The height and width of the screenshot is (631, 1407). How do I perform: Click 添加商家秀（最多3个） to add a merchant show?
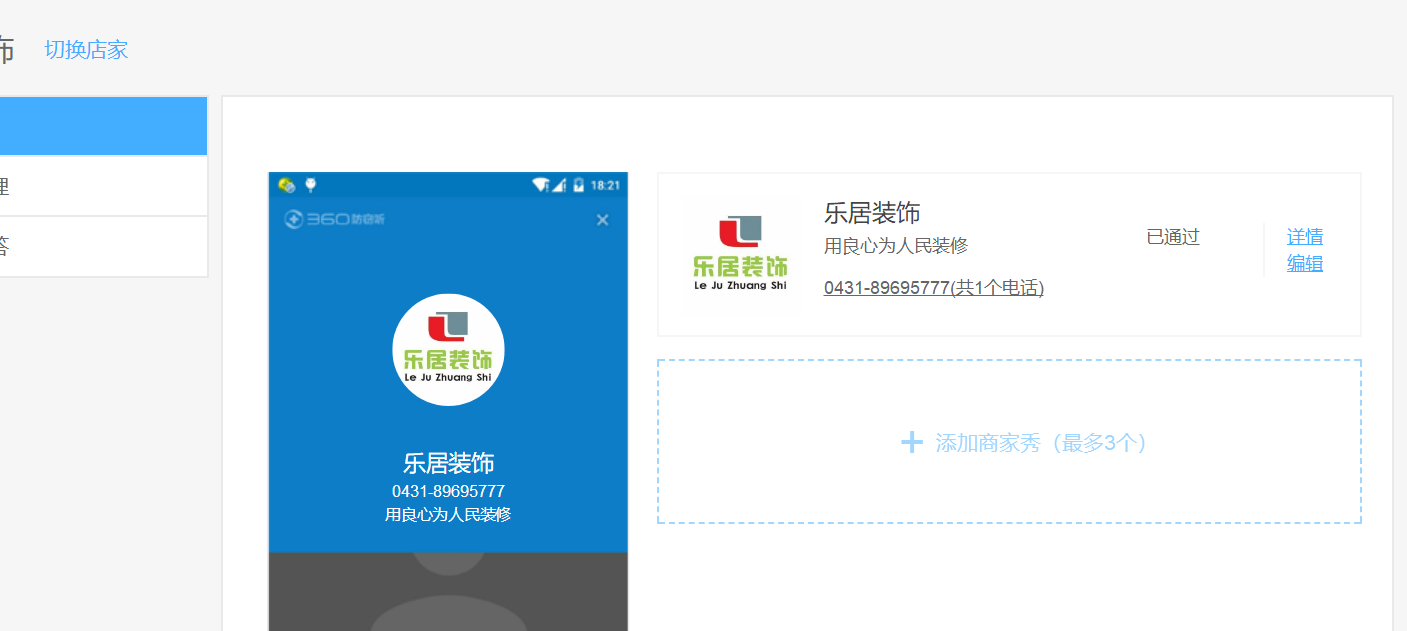(1009, 442)
